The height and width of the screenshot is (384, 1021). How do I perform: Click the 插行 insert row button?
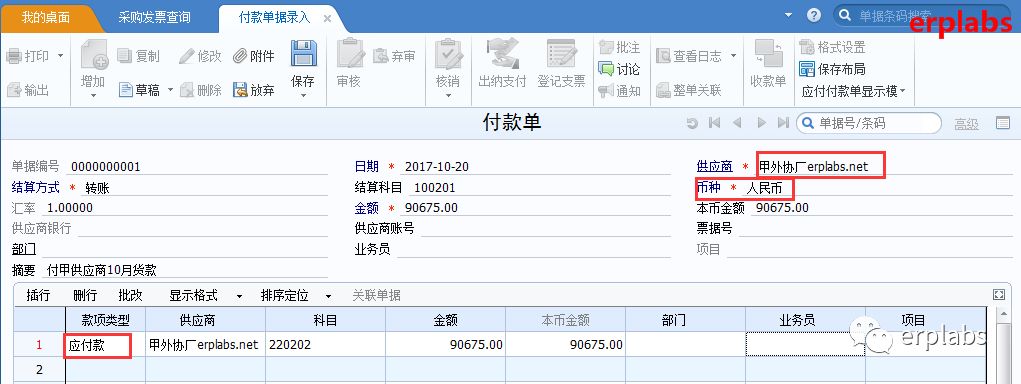coord(38,295)
